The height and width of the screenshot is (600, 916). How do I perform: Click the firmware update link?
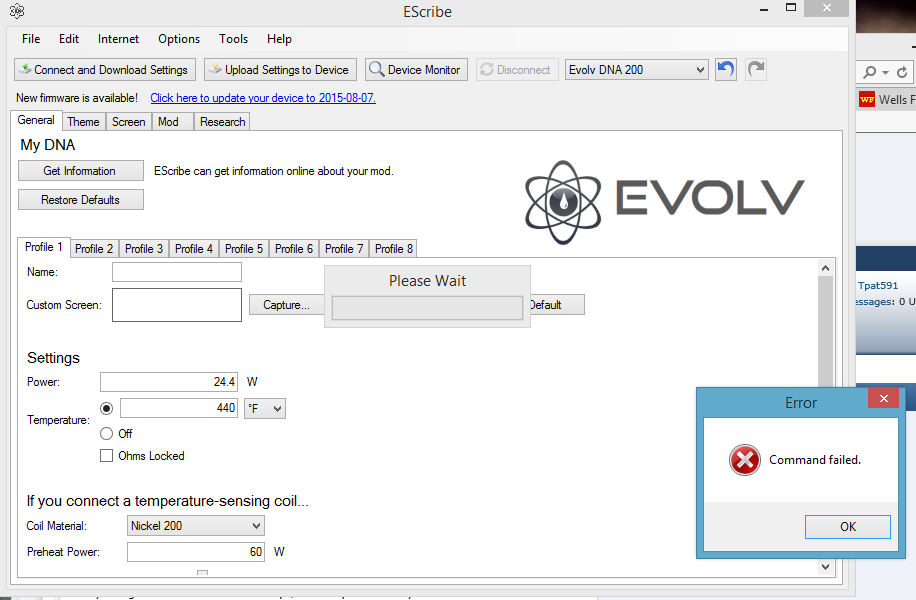click(263, 98)
